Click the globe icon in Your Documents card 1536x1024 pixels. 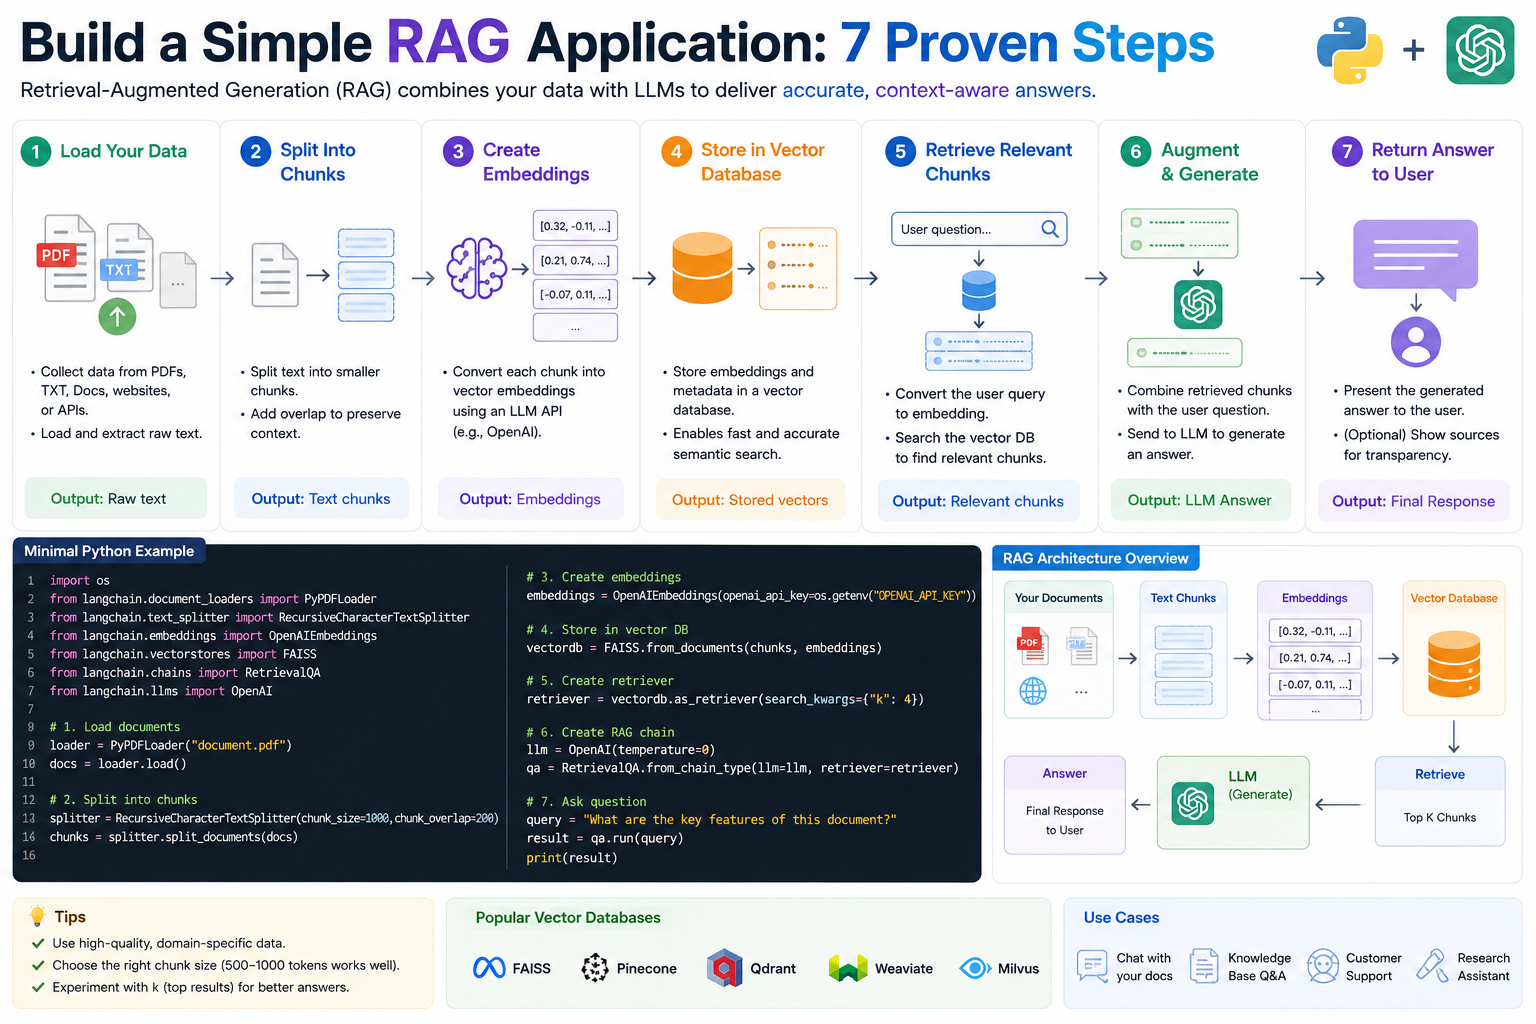1033,691
